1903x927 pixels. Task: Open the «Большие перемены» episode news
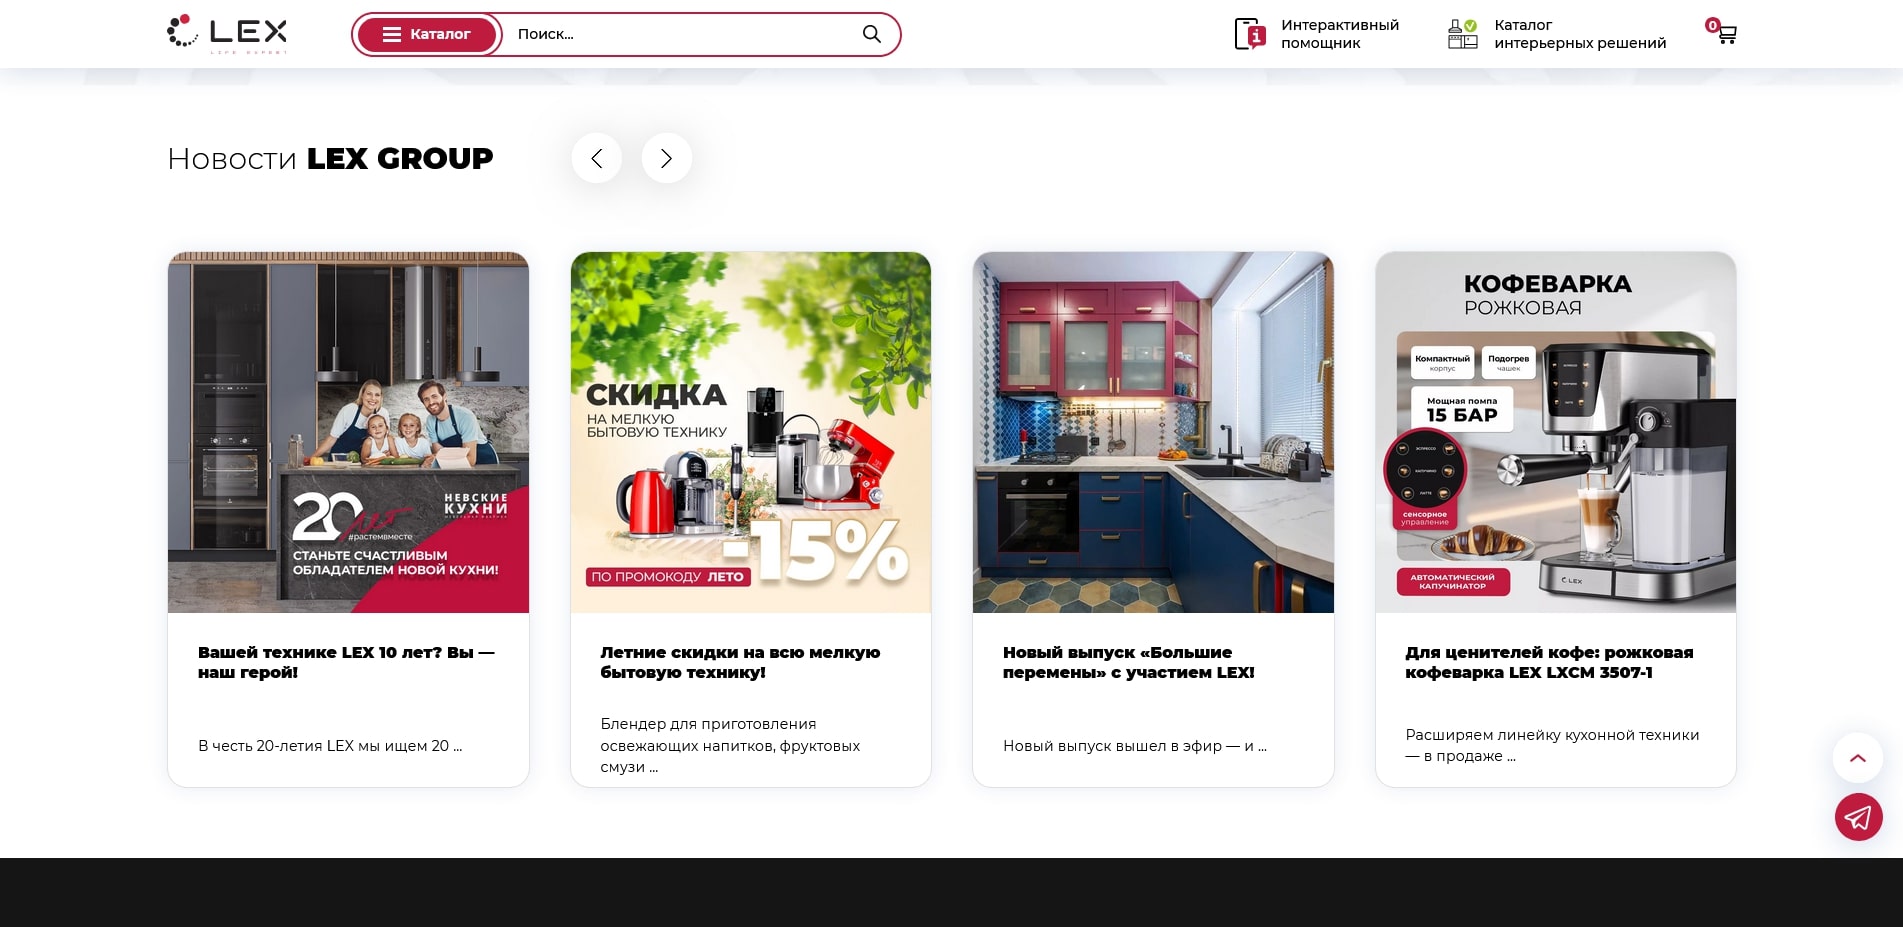pos(1128,662)
